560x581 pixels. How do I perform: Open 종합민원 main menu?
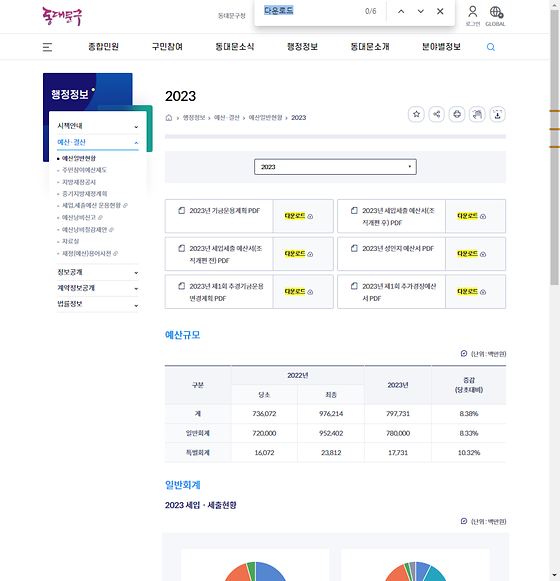pyautogui.click(x=103, y=47)
